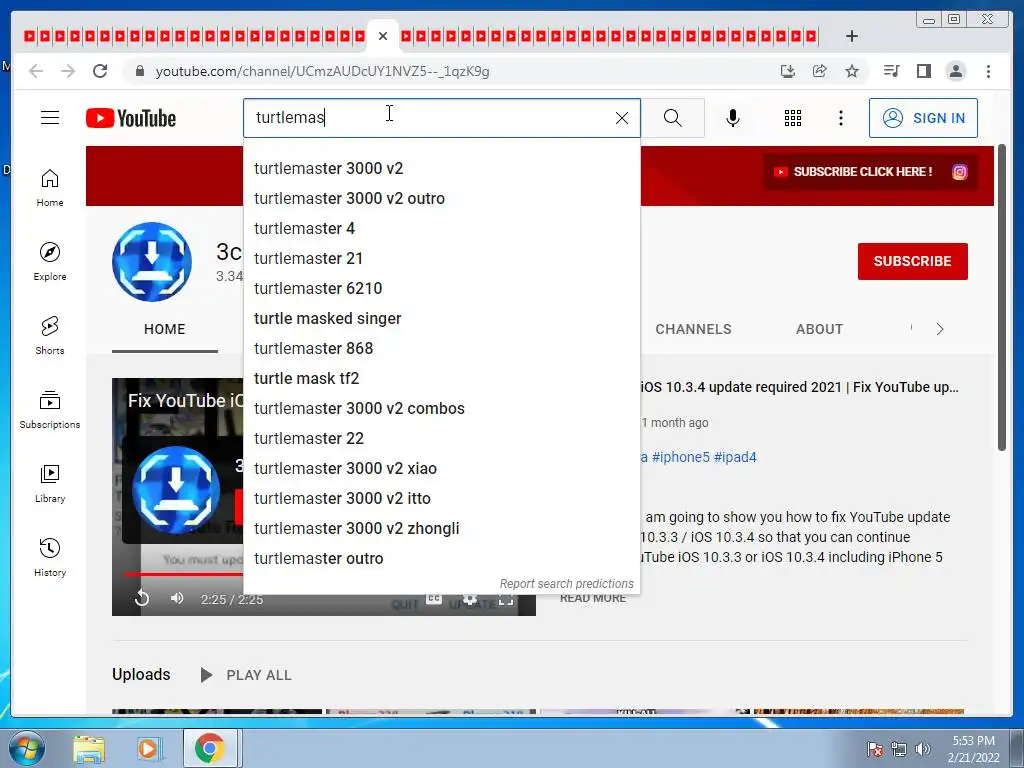
Task: Bookmark this page with star icon
Action: click(852, 71)
